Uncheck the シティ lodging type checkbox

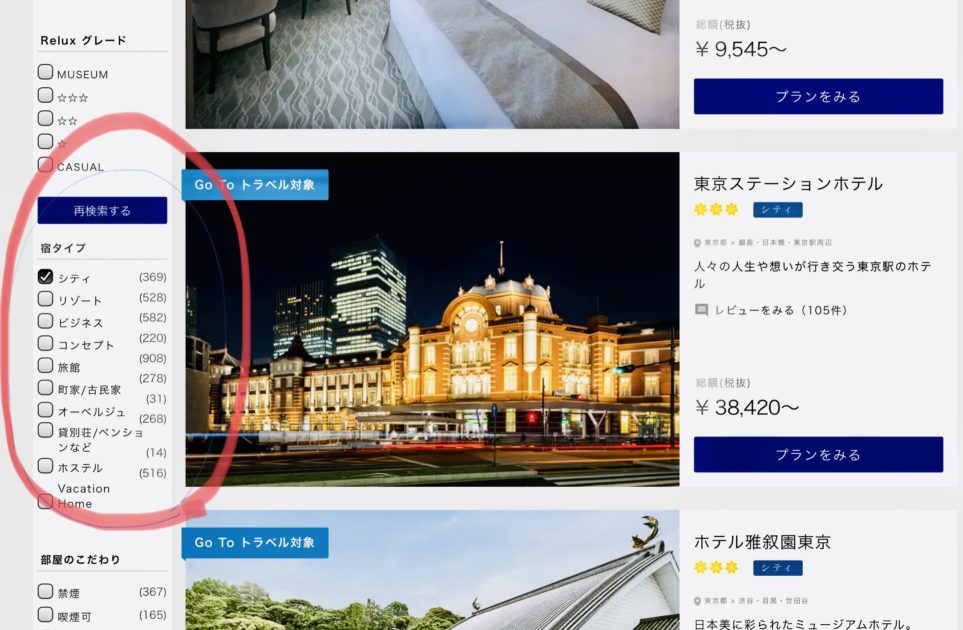45,276
